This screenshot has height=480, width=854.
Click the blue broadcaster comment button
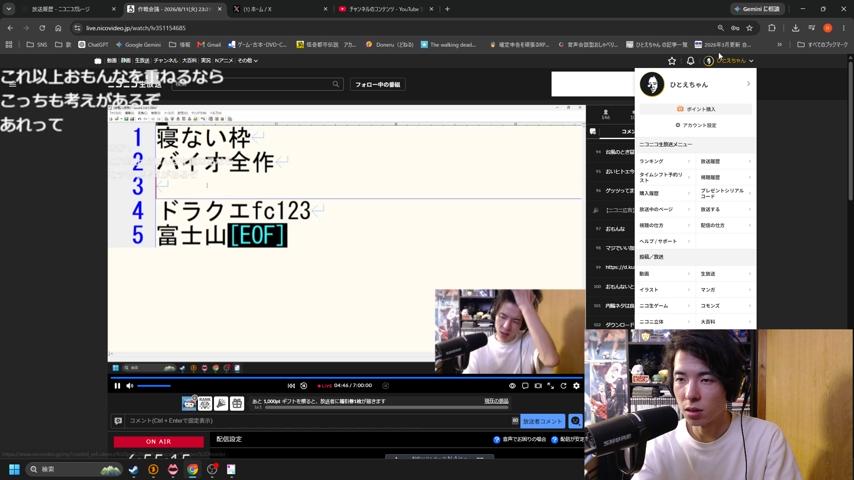(x=542, y=421)
